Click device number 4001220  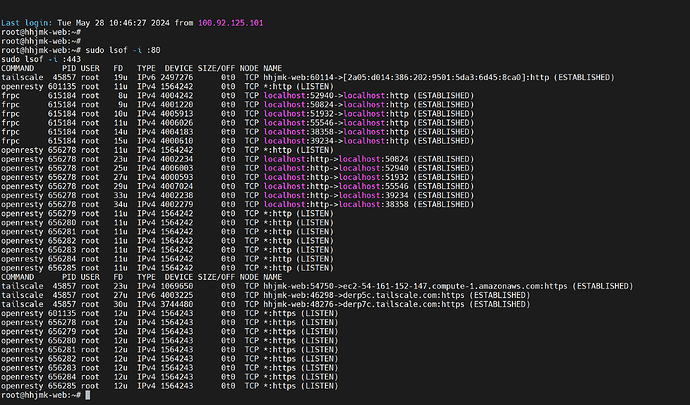point(176,105)
